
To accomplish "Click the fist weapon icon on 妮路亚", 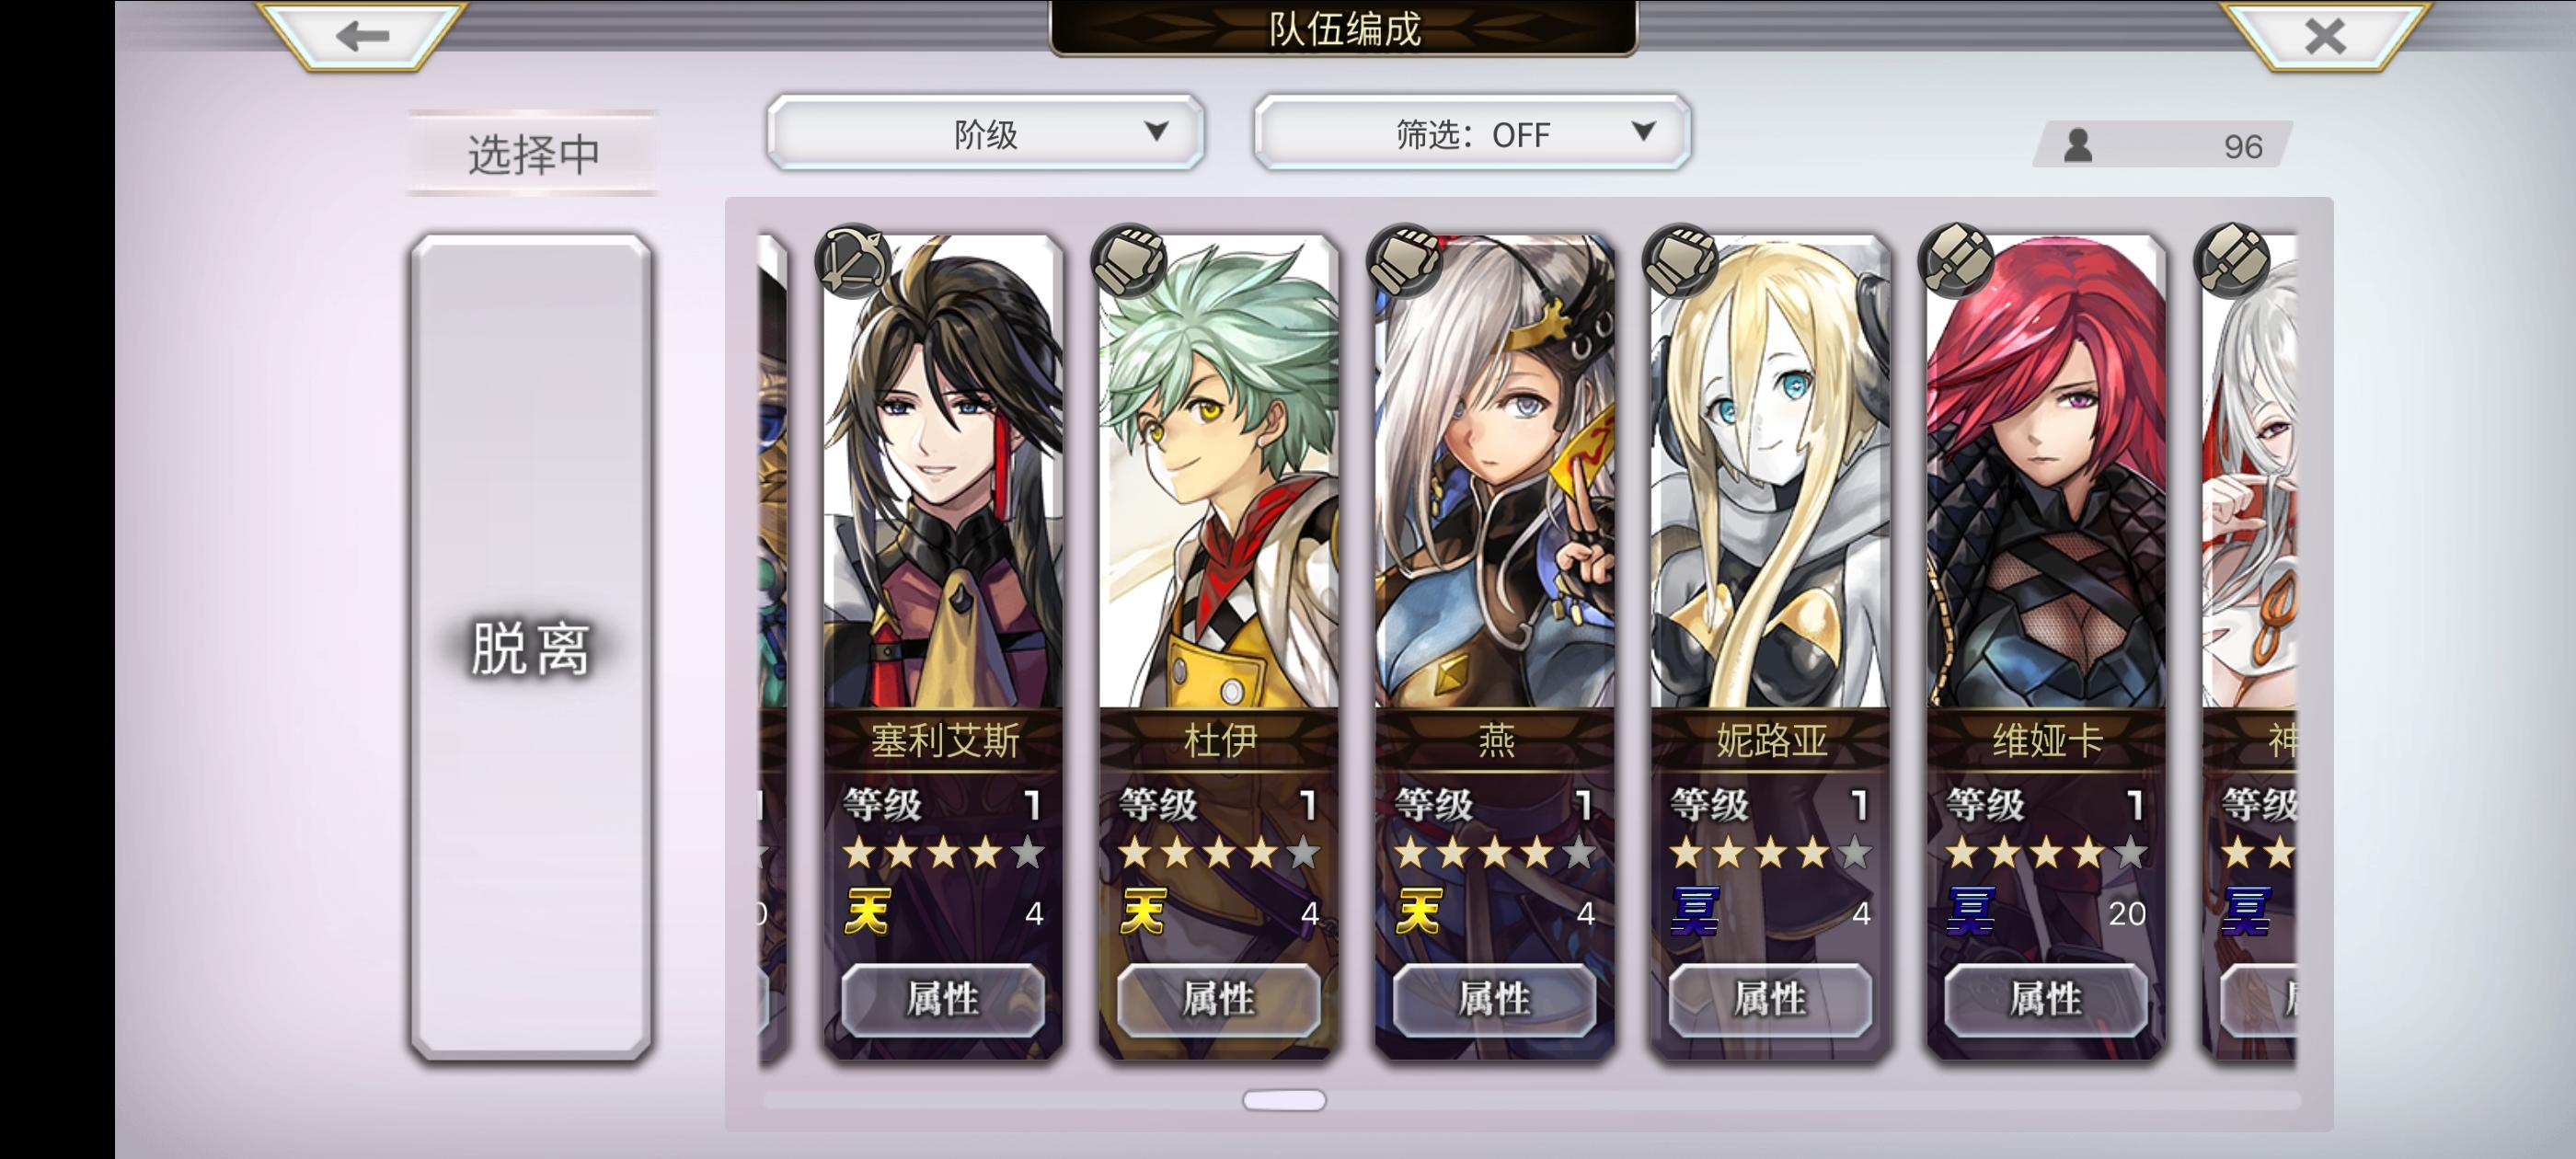I will 1681,261.
